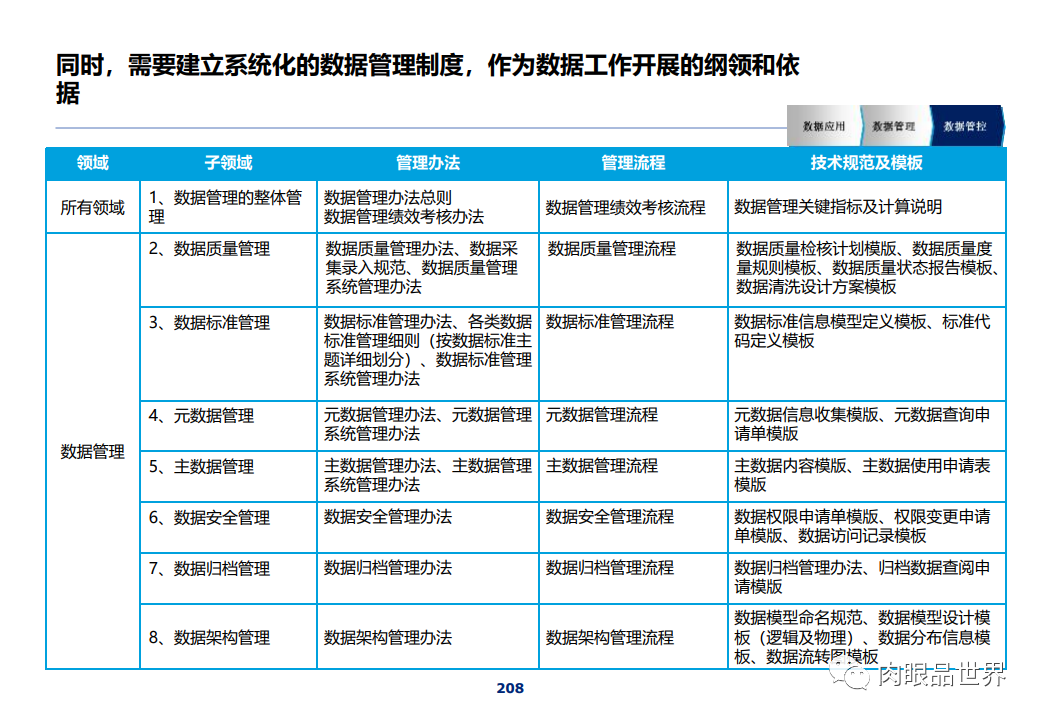Viewport: 1040px width, 720px height.
Task: Select the 8、数据架构管理 cell
Action: tap(228, 636)
